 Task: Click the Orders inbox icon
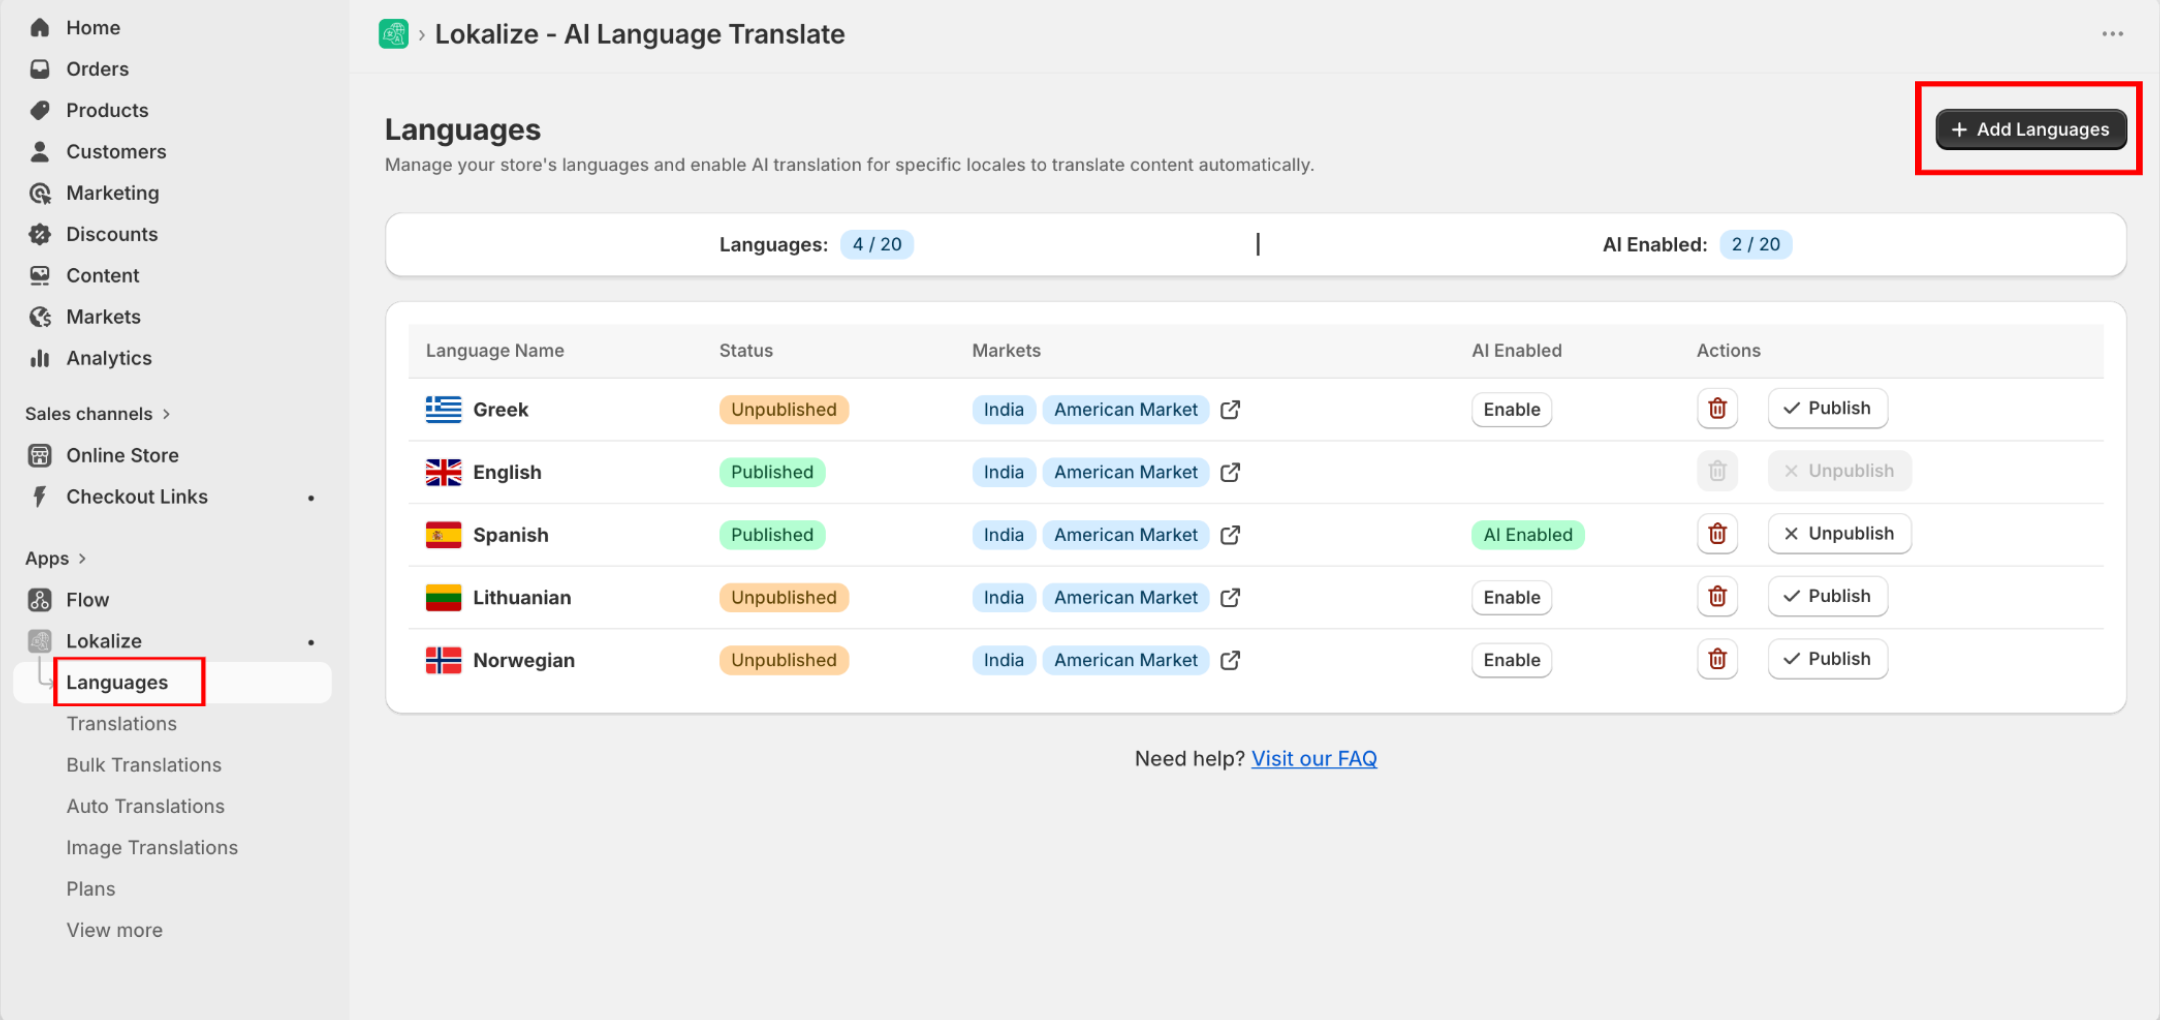(x=40, y=69)
